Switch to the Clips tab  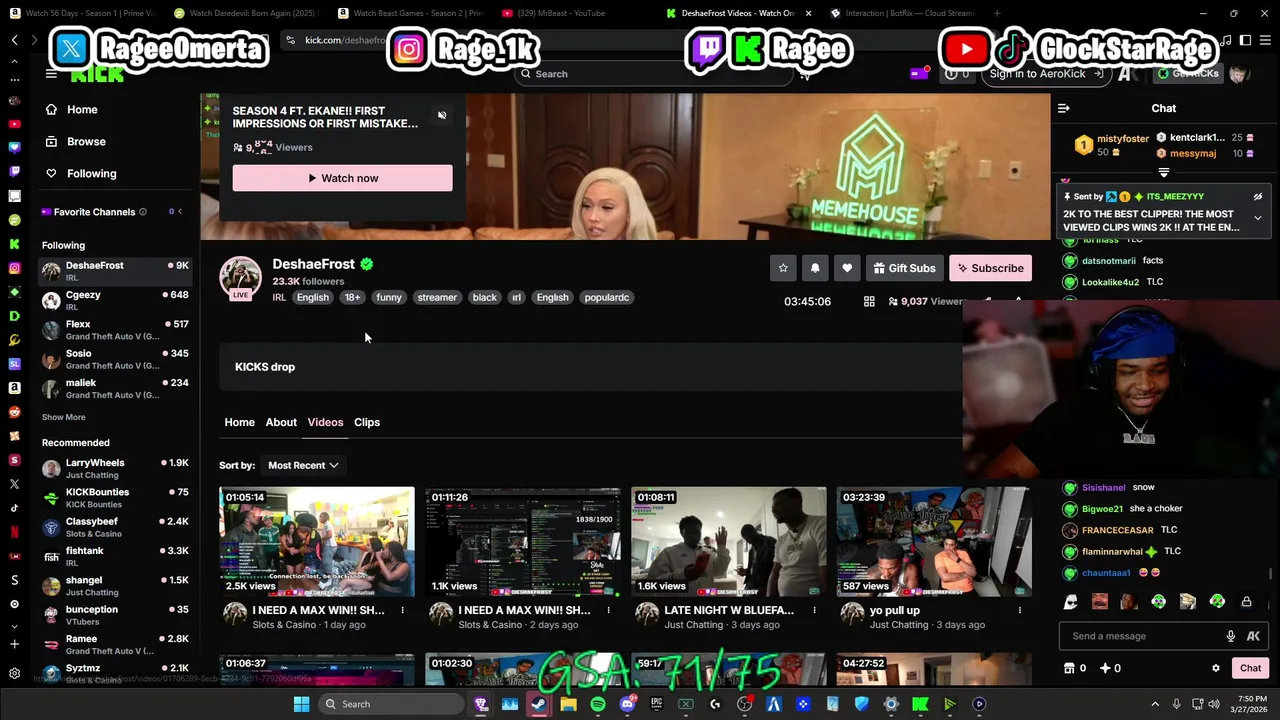[367, 422]
